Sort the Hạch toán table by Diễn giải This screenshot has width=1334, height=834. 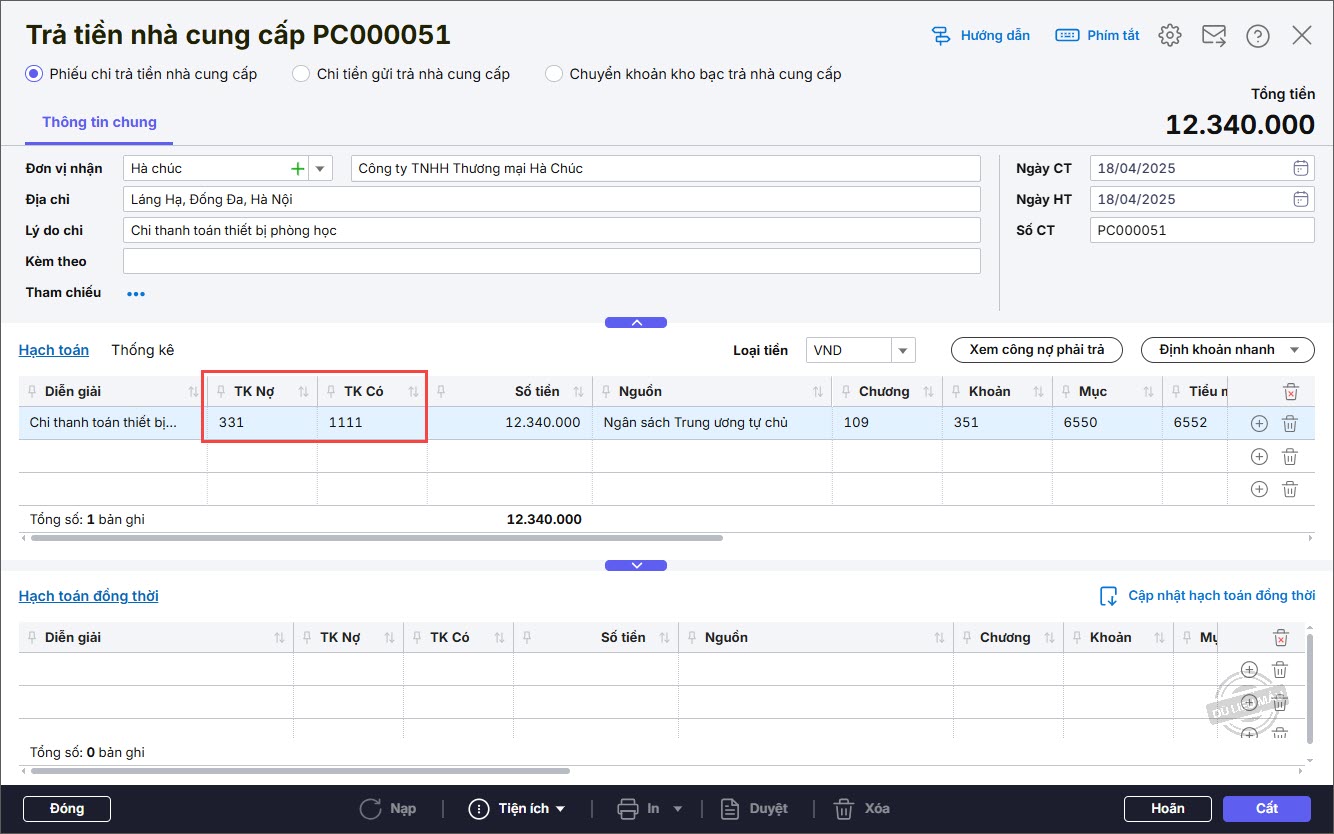click(x=194, y=391)
